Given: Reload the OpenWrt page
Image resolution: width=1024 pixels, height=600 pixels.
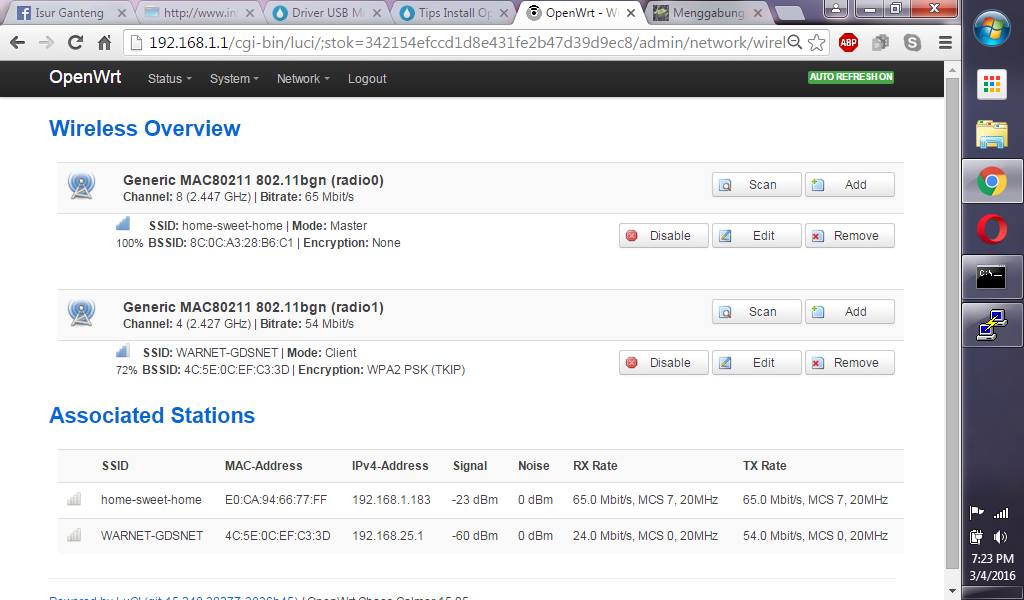Looking at the screenshot, I should pyautogui.click(x=76, y=43).
